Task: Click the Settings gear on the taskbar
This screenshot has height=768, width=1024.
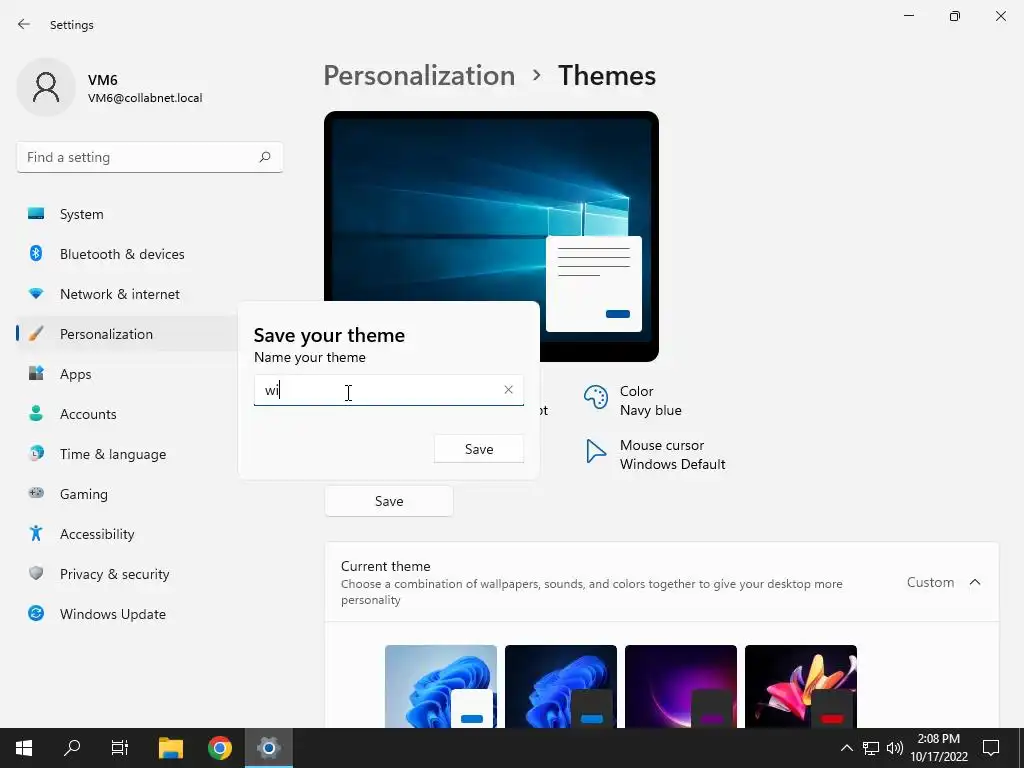Action: (x=268, y=748)
